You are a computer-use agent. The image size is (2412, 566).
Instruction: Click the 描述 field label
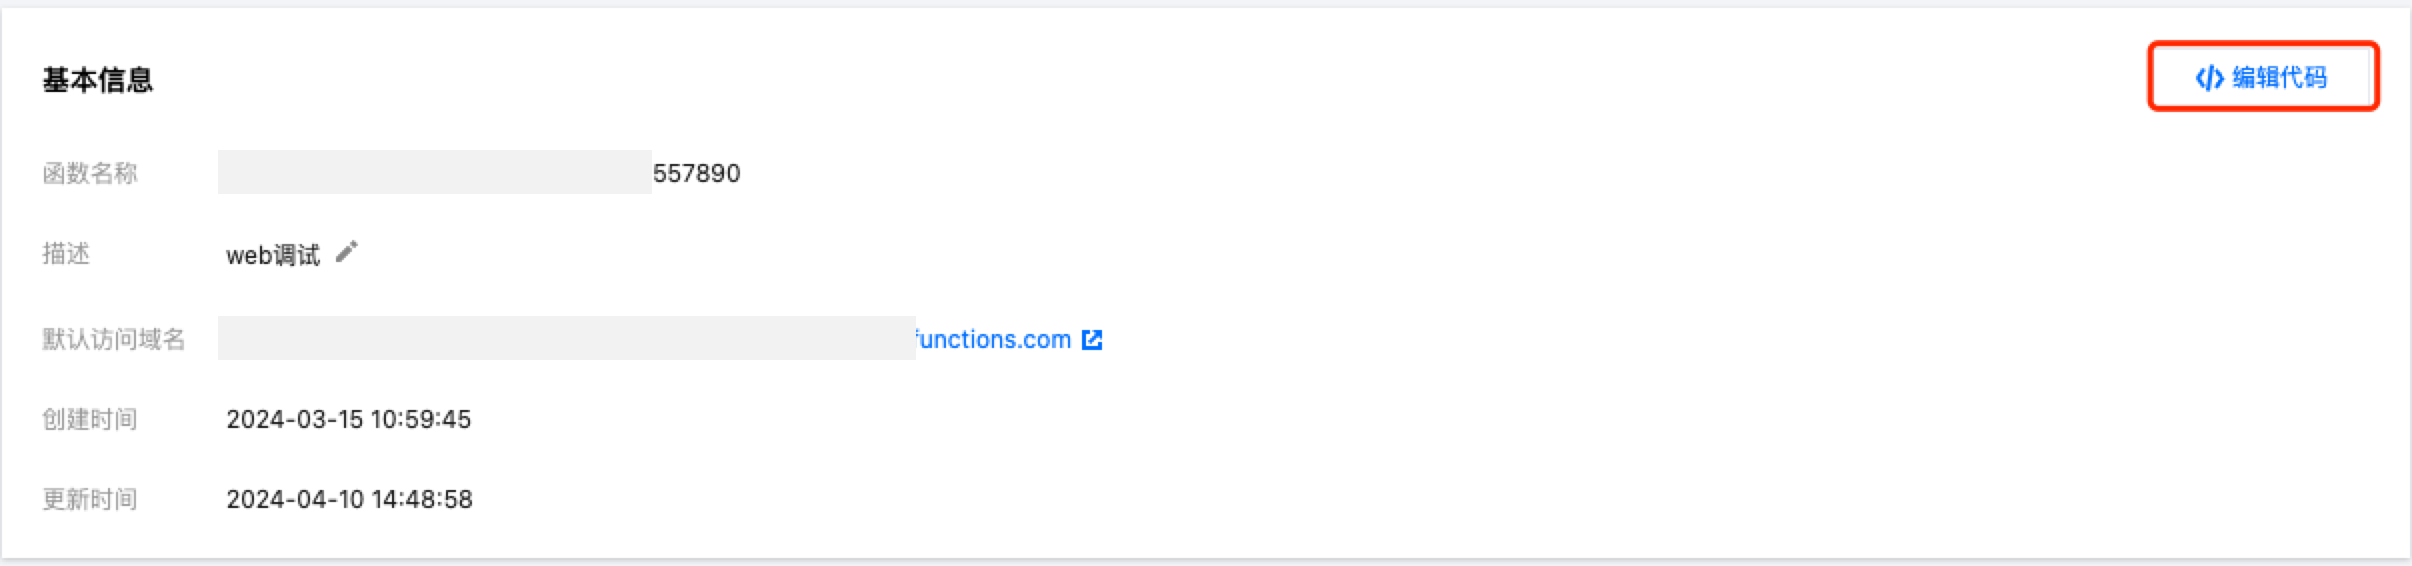[x=66, y=254]
